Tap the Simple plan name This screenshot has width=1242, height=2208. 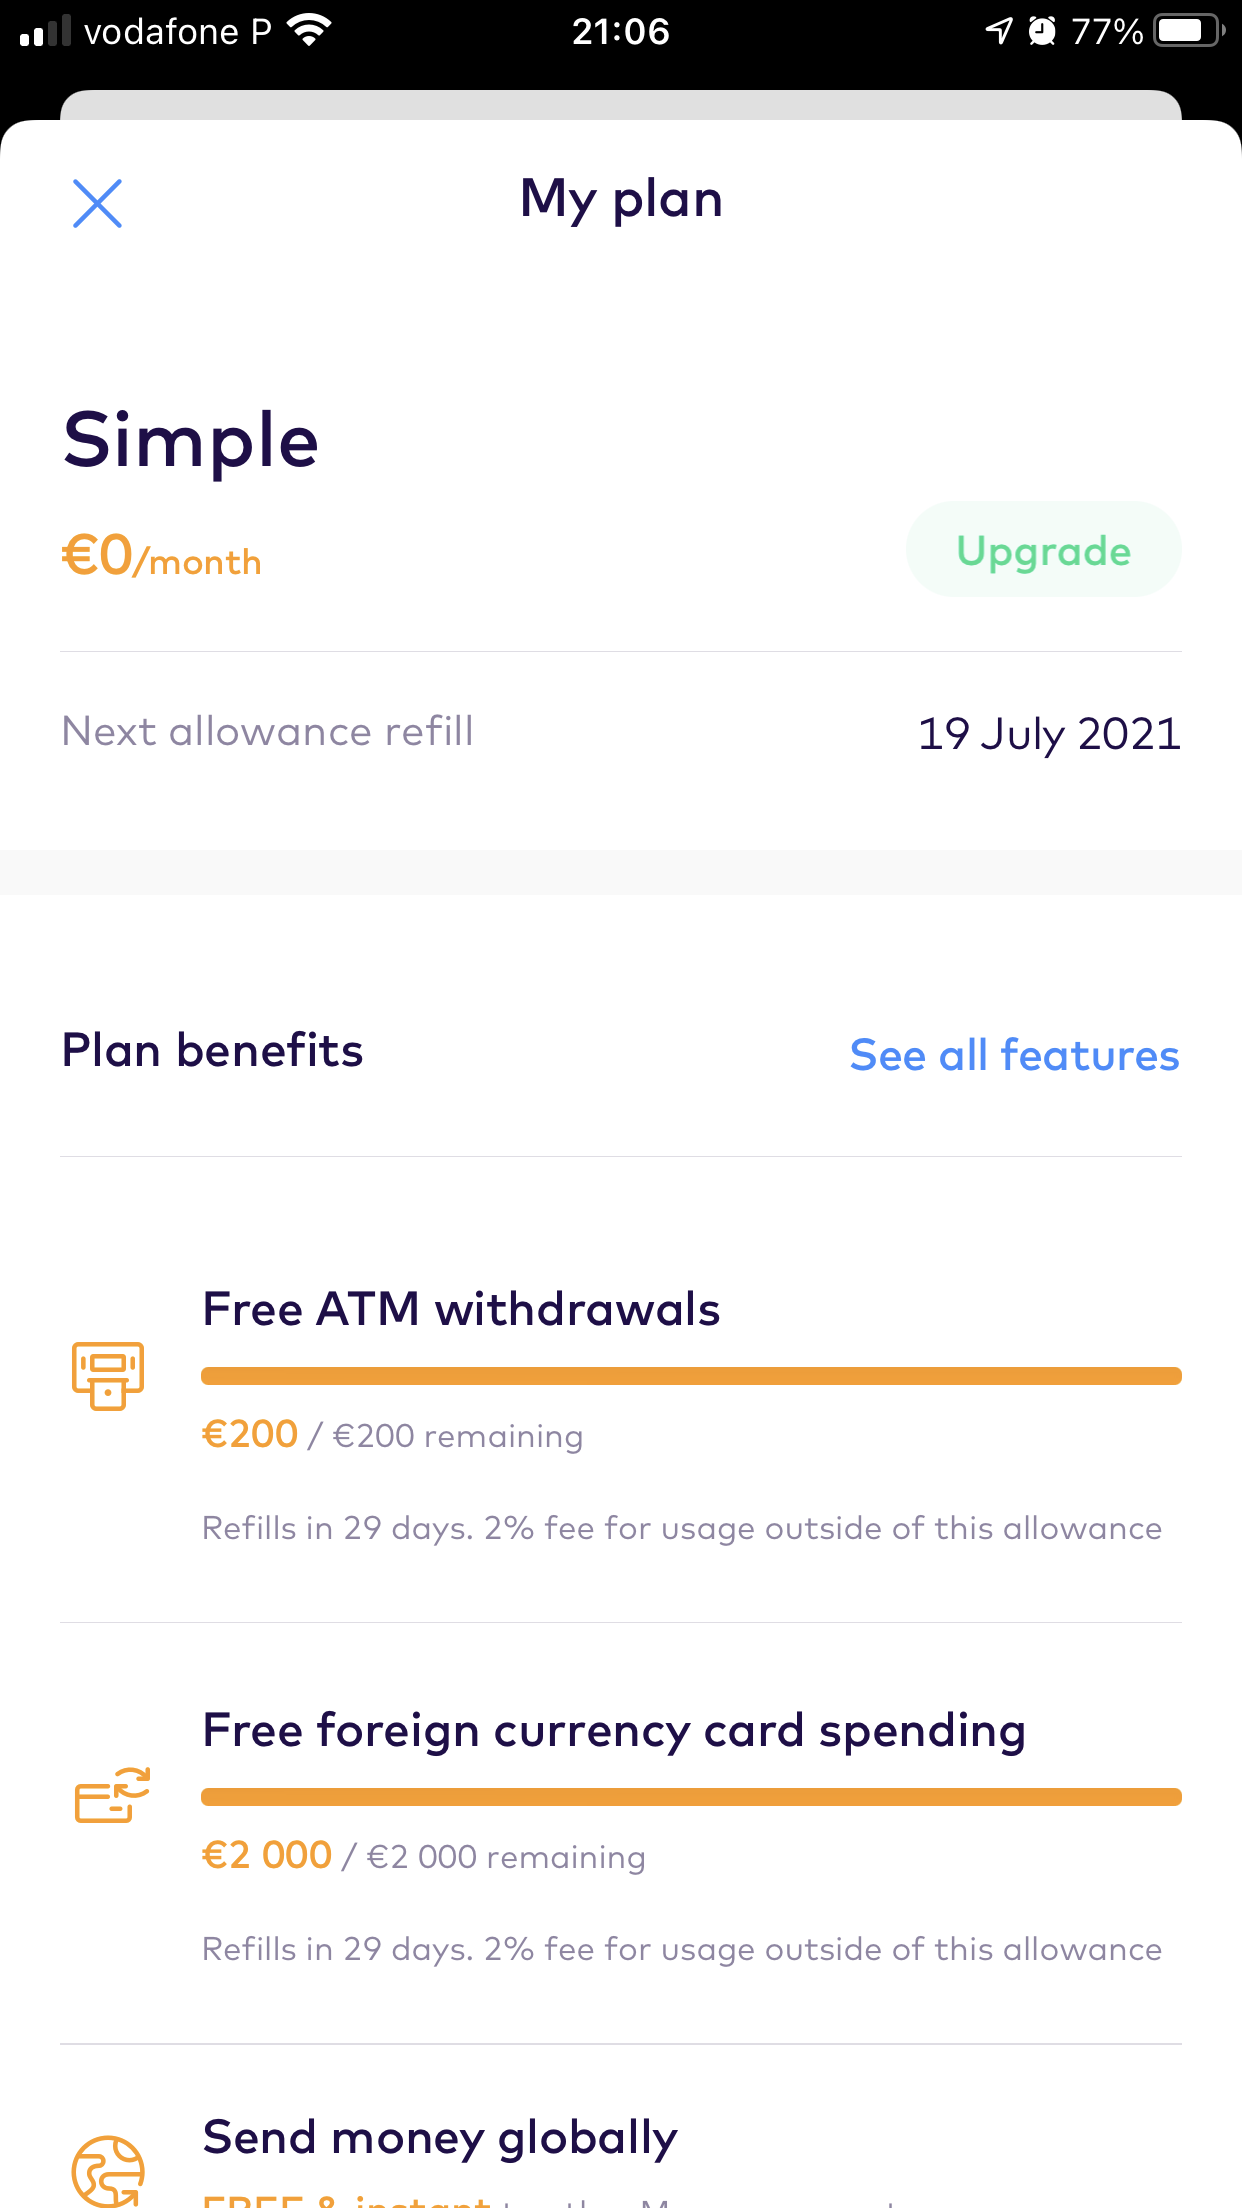pyautogui.click(x=191, y=440)
